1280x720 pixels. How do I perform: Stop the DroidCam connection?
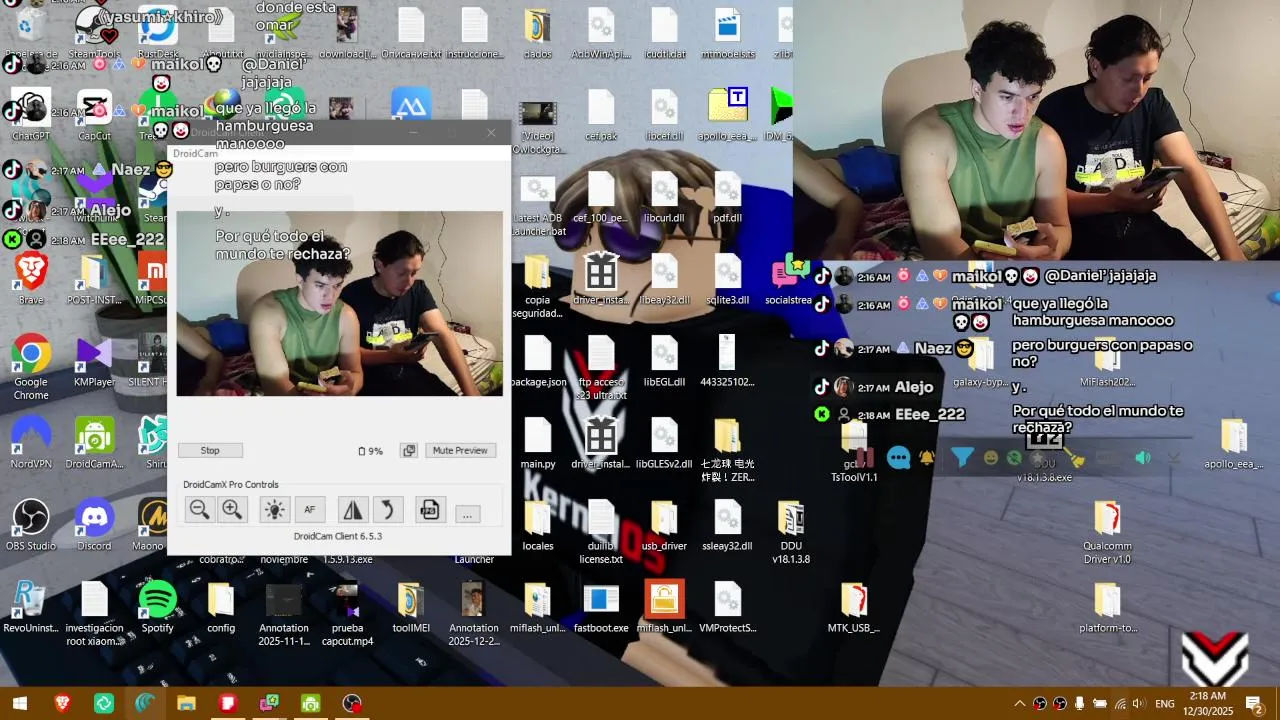[210, 451]
